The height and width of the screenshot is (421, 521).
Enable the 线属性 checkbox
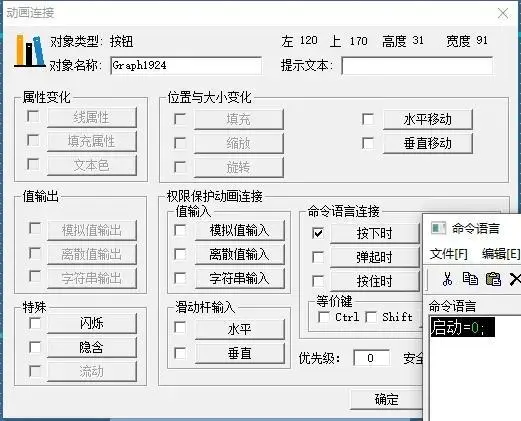[x=33, y=116]
